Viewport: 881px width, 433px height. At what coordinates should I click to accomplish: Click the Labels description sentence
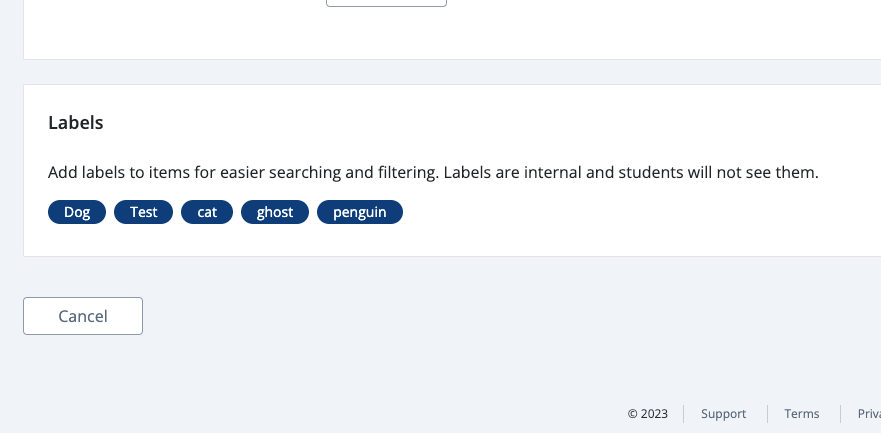(433, 173)
